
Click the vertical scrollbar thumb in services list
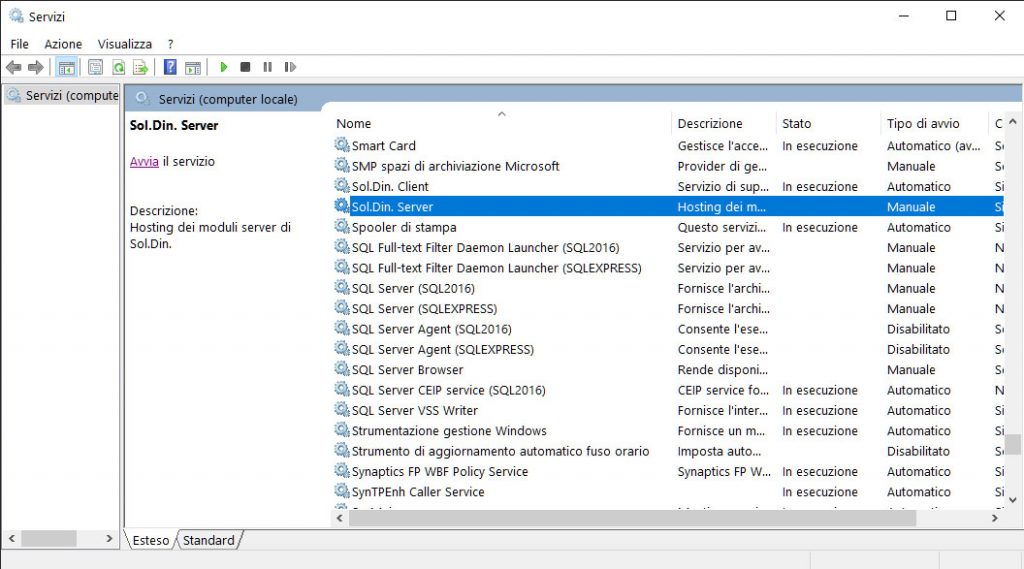1012,444
